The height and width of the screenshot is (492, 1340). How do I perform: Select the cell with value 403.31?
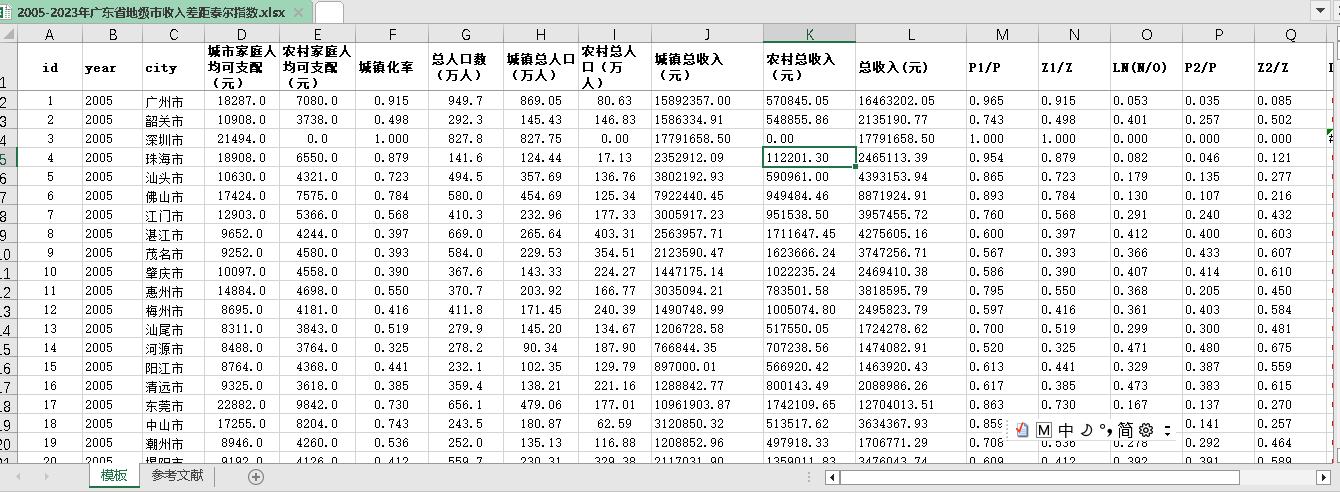(615, 234)
